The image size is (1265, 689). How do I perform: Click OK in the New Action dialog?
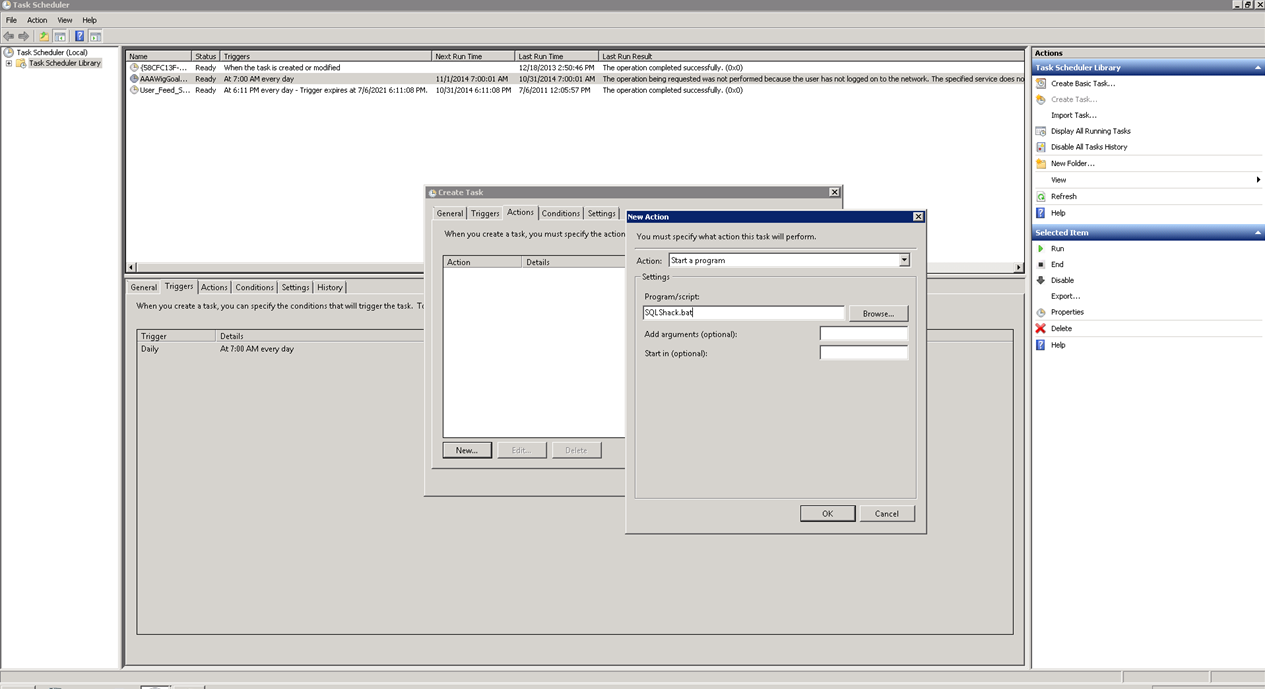click(x=827, y=513)
